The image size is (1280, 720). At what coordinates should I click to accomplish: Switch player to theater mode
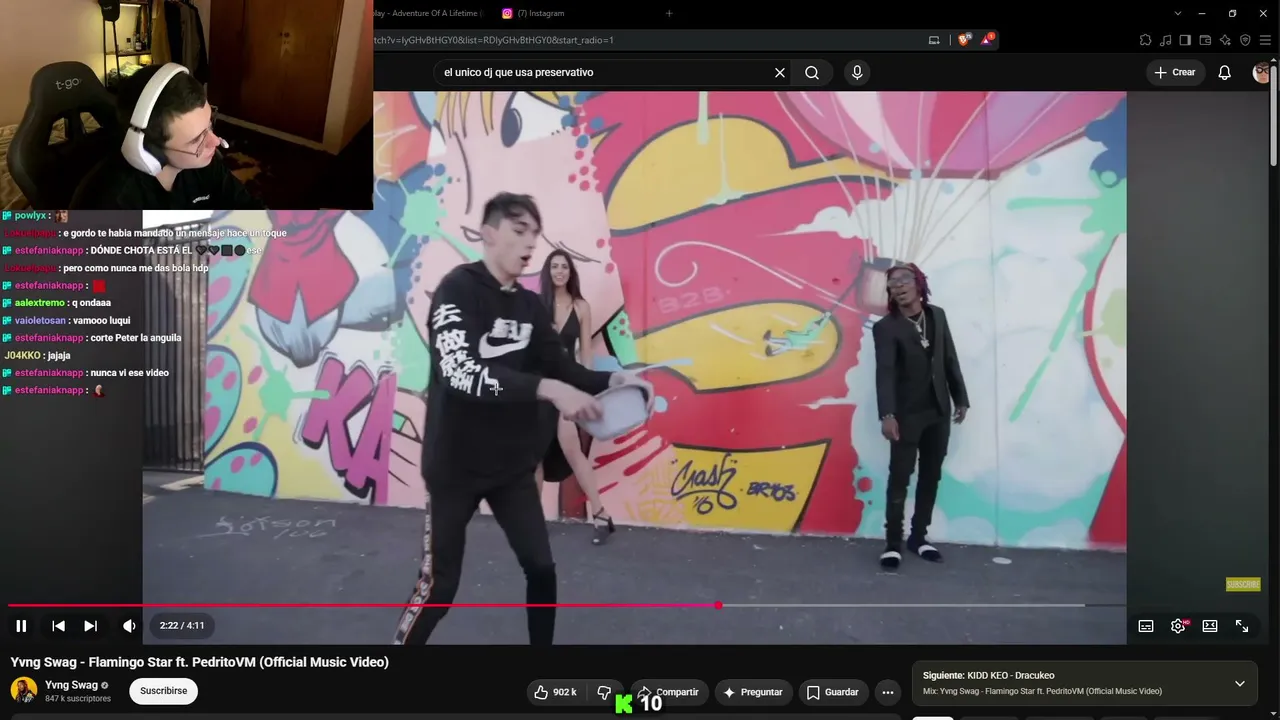[x=1210, y=626]
